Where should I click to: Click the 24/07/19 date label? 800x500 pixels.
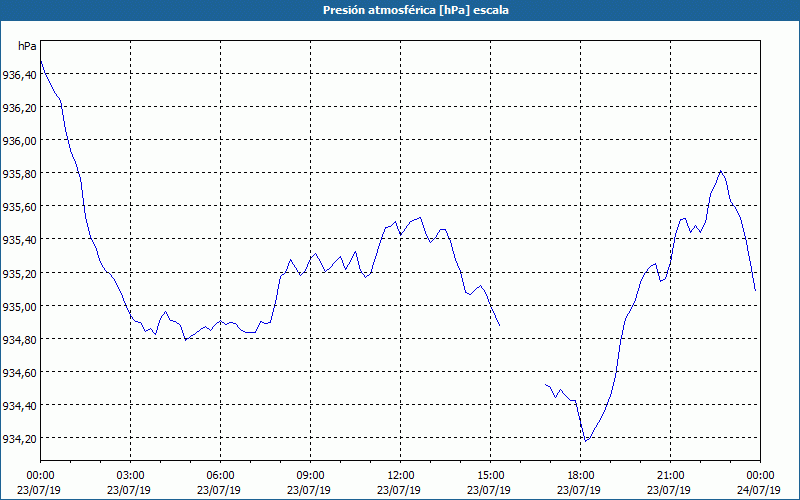759,490
